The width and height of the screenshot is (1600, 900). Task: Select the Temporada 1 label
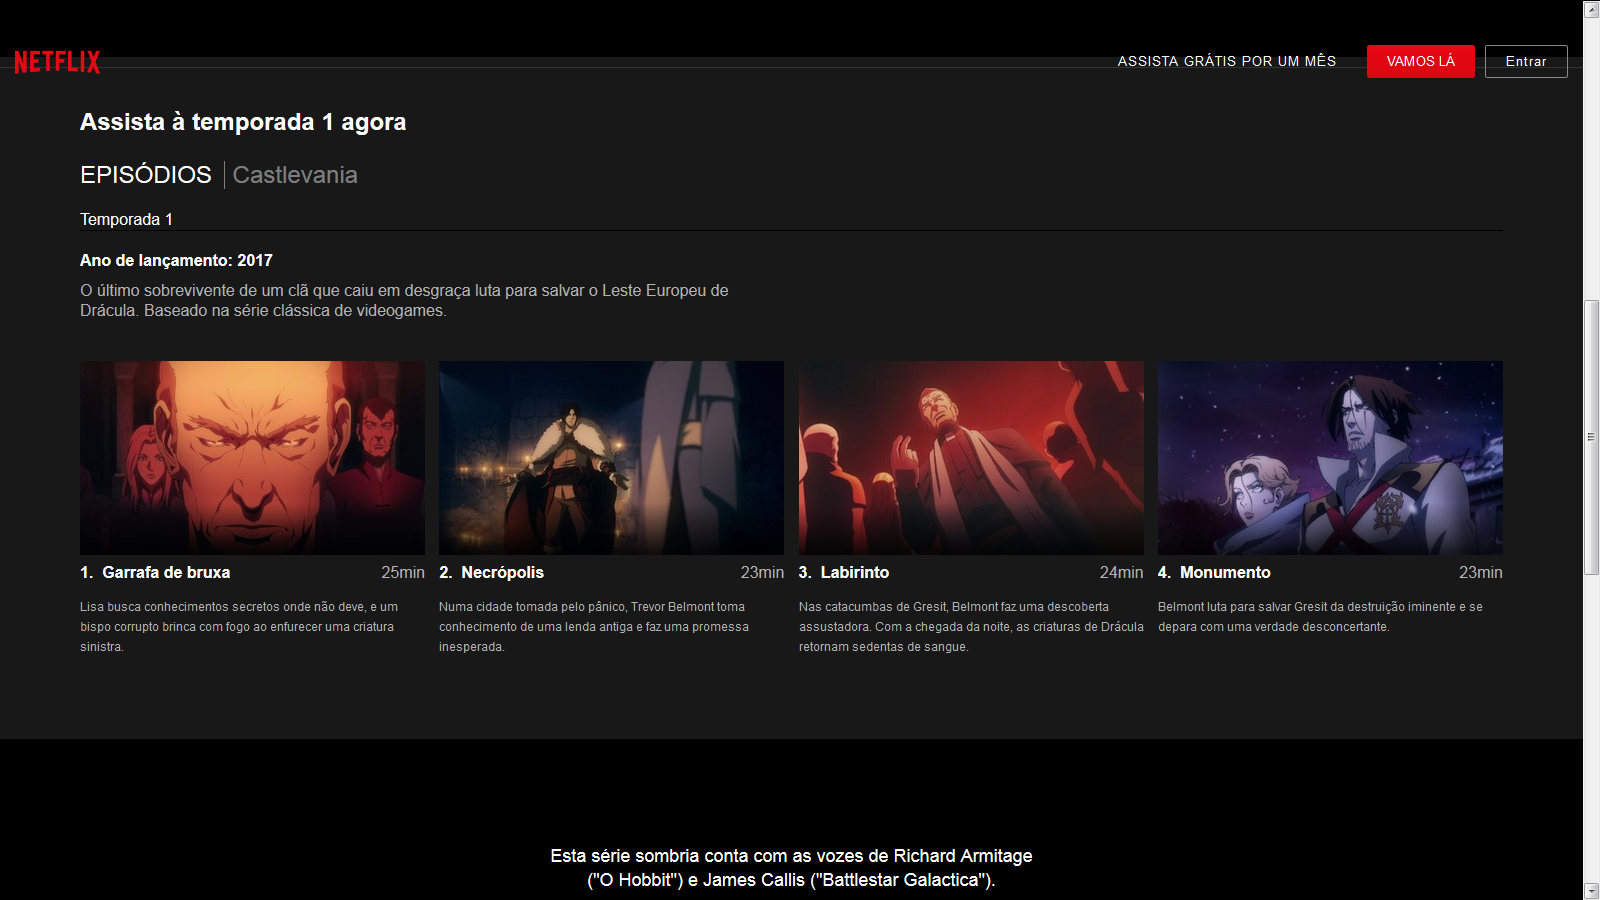pos(126,219)
